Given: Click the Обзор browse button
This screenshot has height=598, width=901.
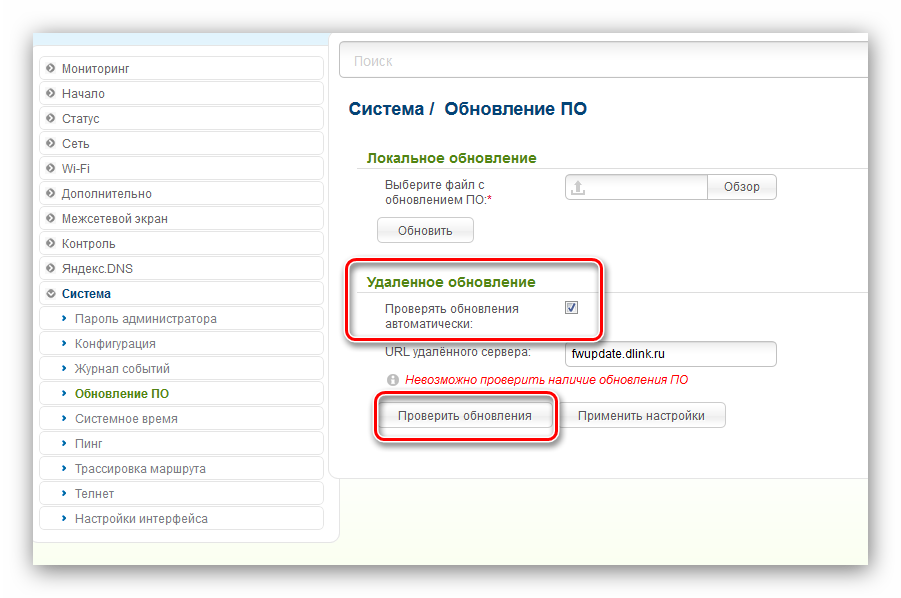Looking at the screenshot, I should click(x=741, y=187).
